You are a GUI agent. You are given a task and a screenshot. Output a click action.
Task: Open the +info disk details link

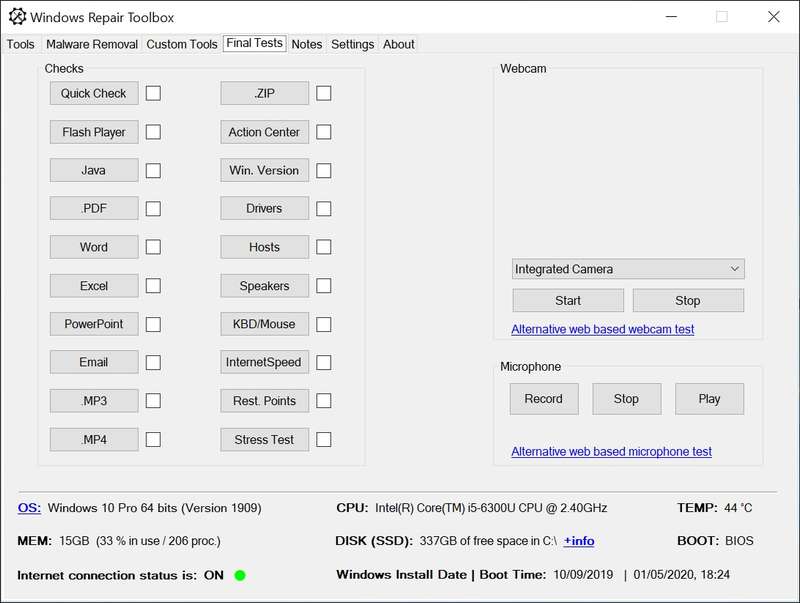[x=579, y=541]
